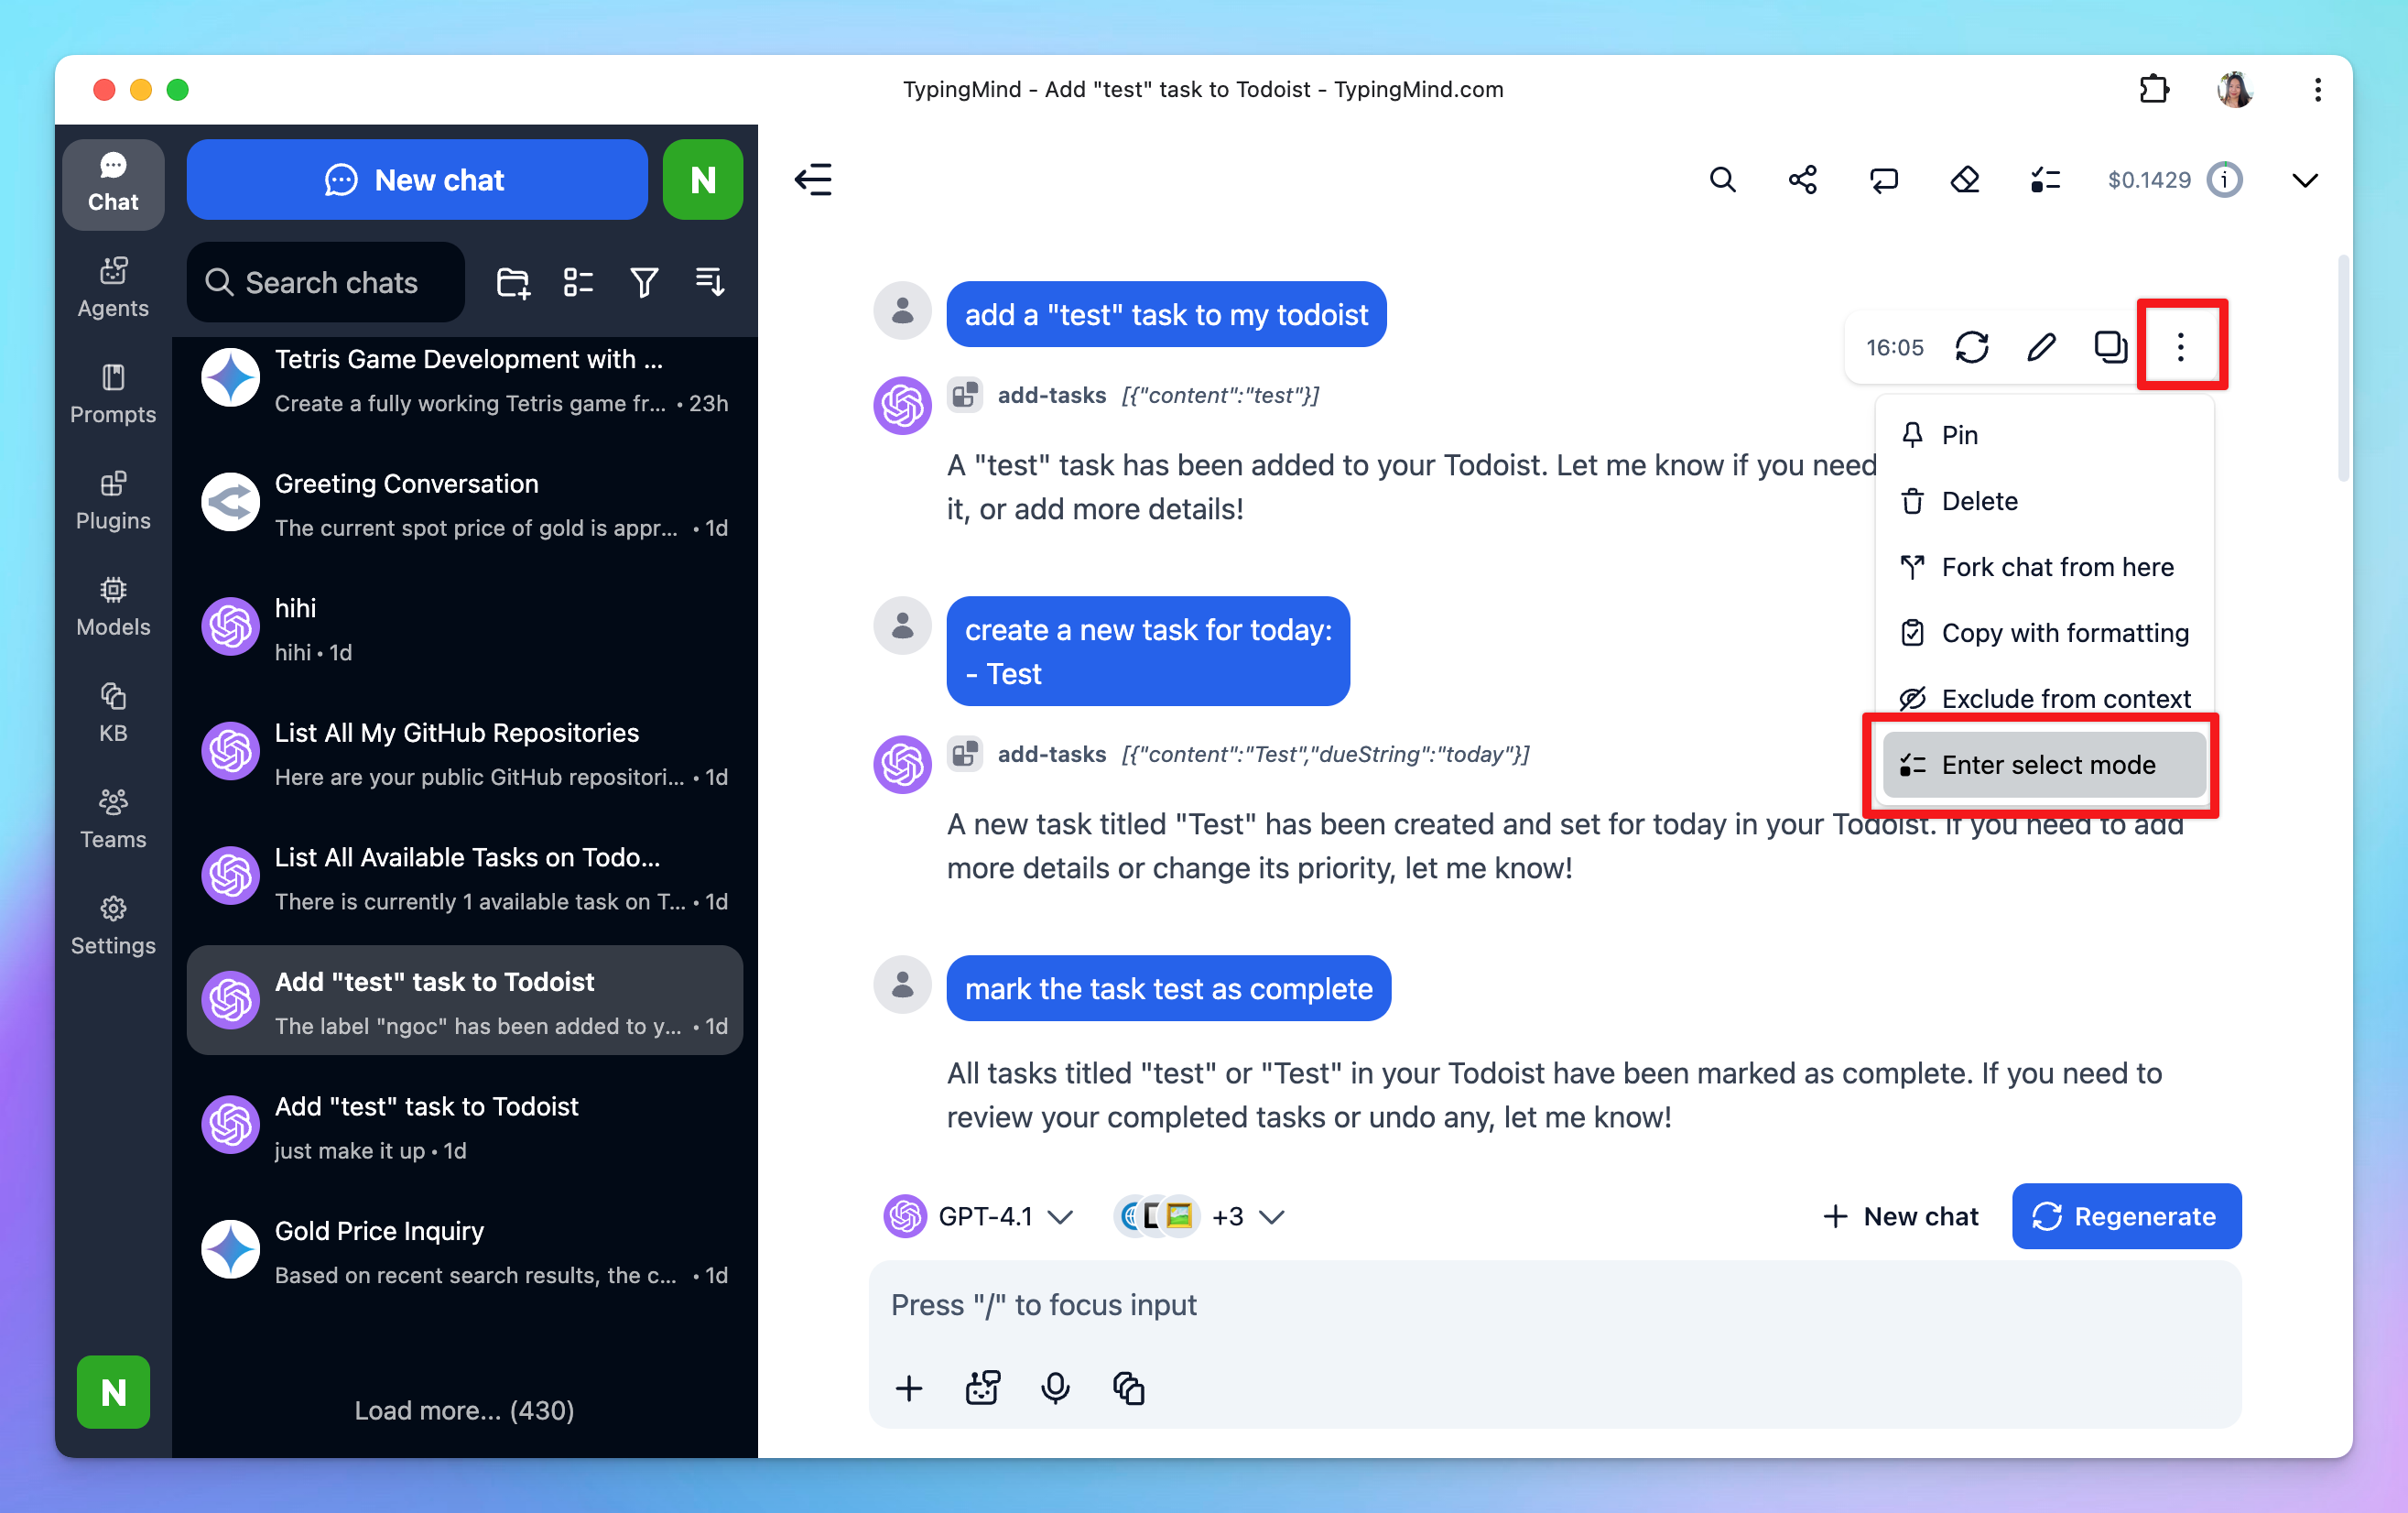Focus the Search chats field

(326, 283)
